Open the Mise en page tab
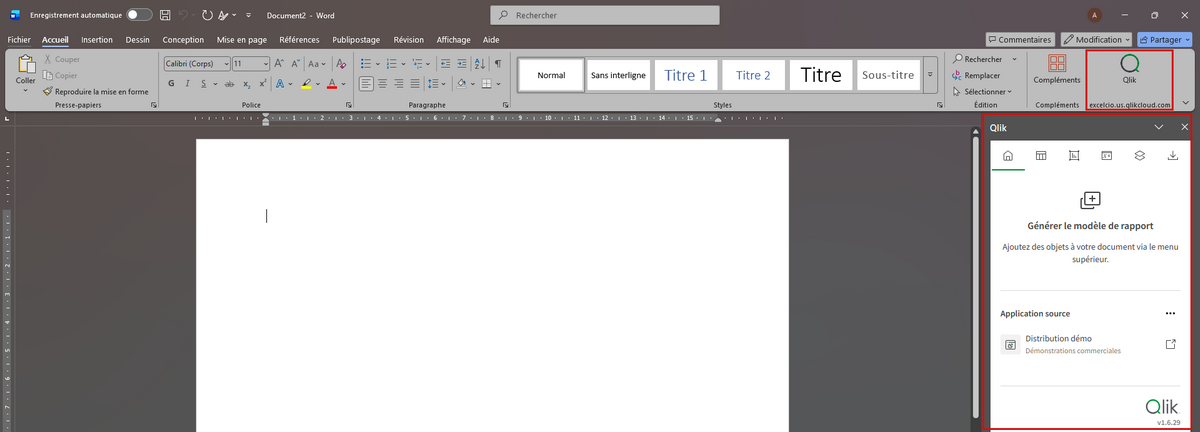 [242, 40]
